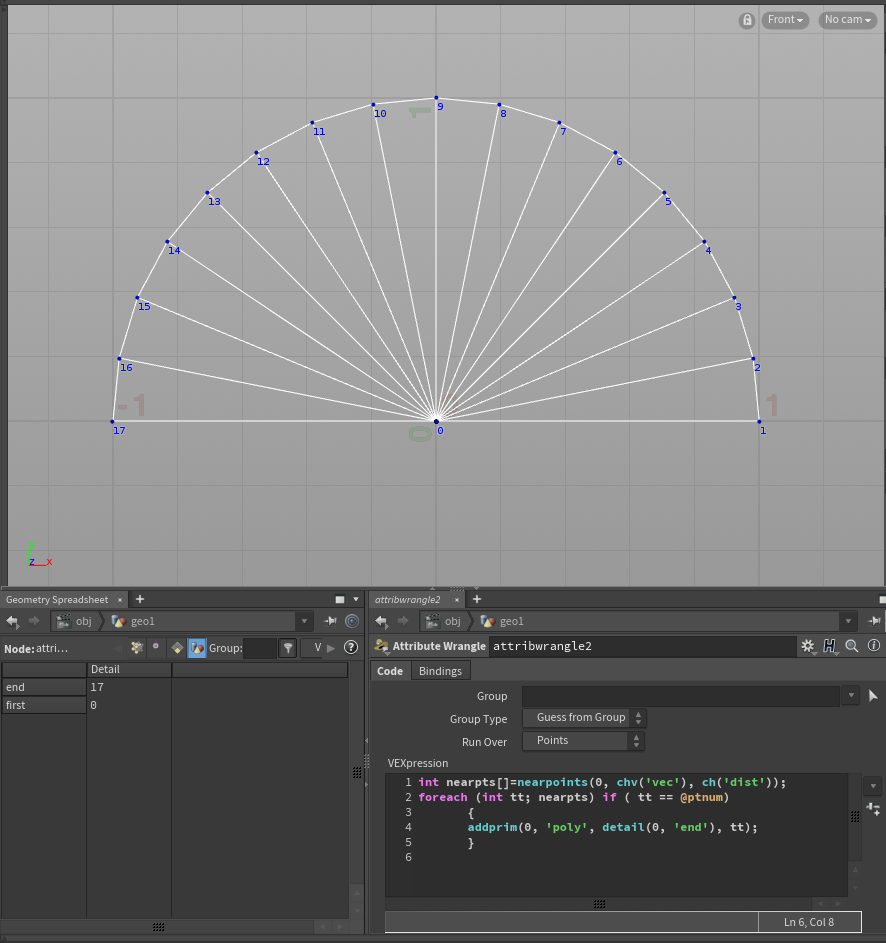Viewport: 886px width, 943px height.
Task: Open the parameter gear settings menu
Action: [808, 647]
